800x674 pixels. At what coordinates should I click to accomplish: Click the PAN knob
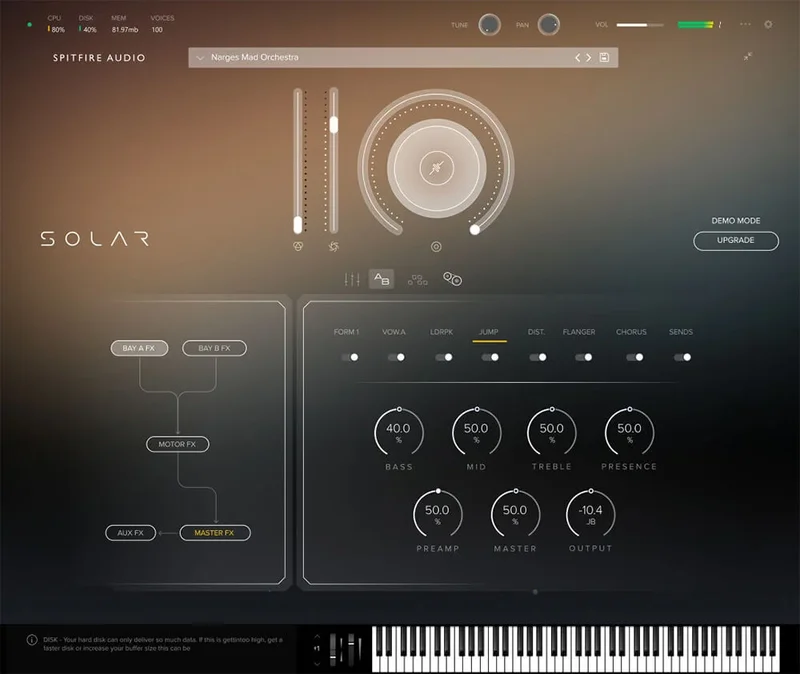coord(548,24)
